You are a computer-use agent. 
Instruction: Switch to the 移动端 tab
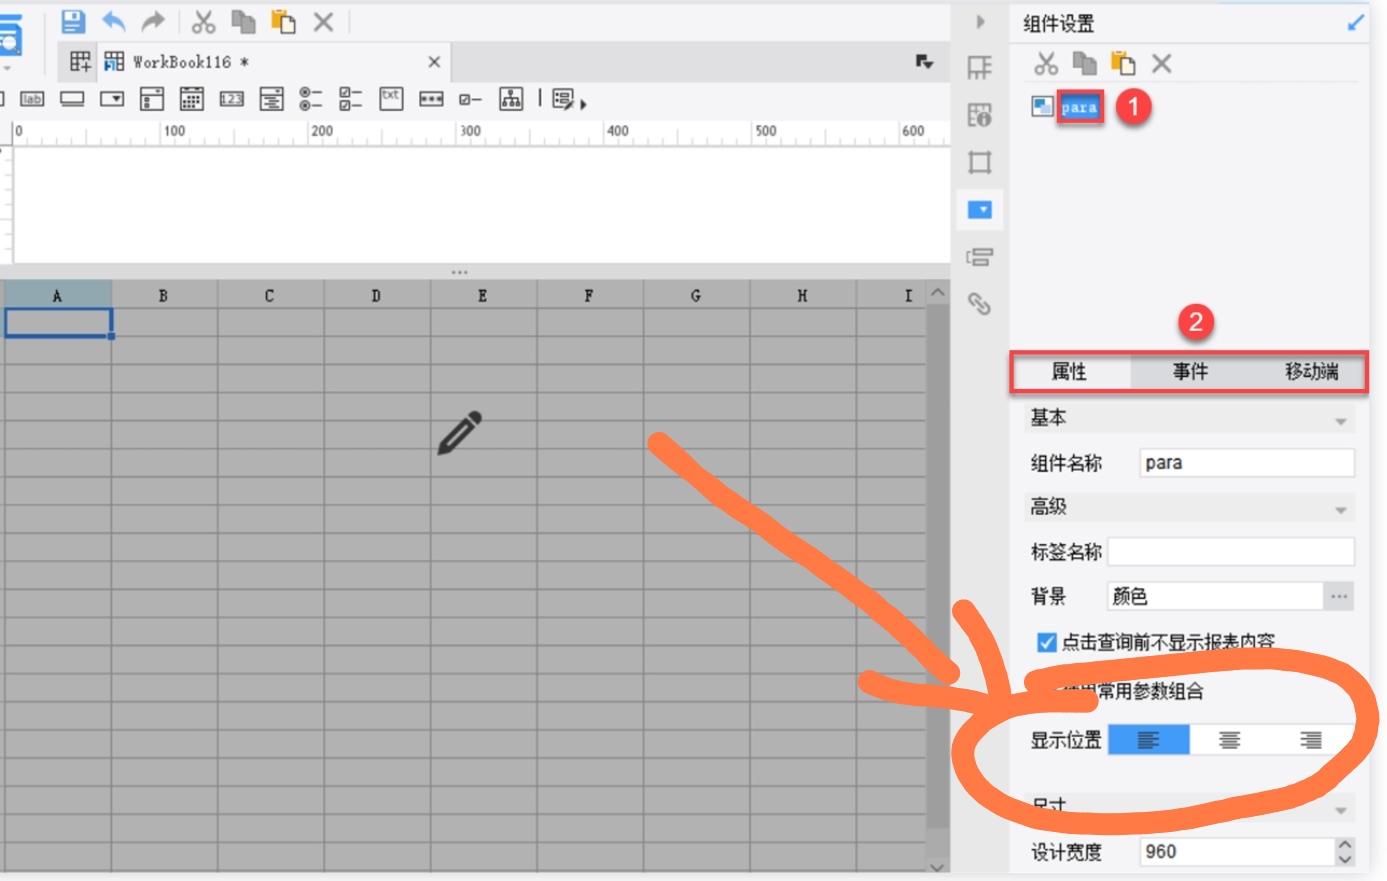click(x=1311, y=371)
